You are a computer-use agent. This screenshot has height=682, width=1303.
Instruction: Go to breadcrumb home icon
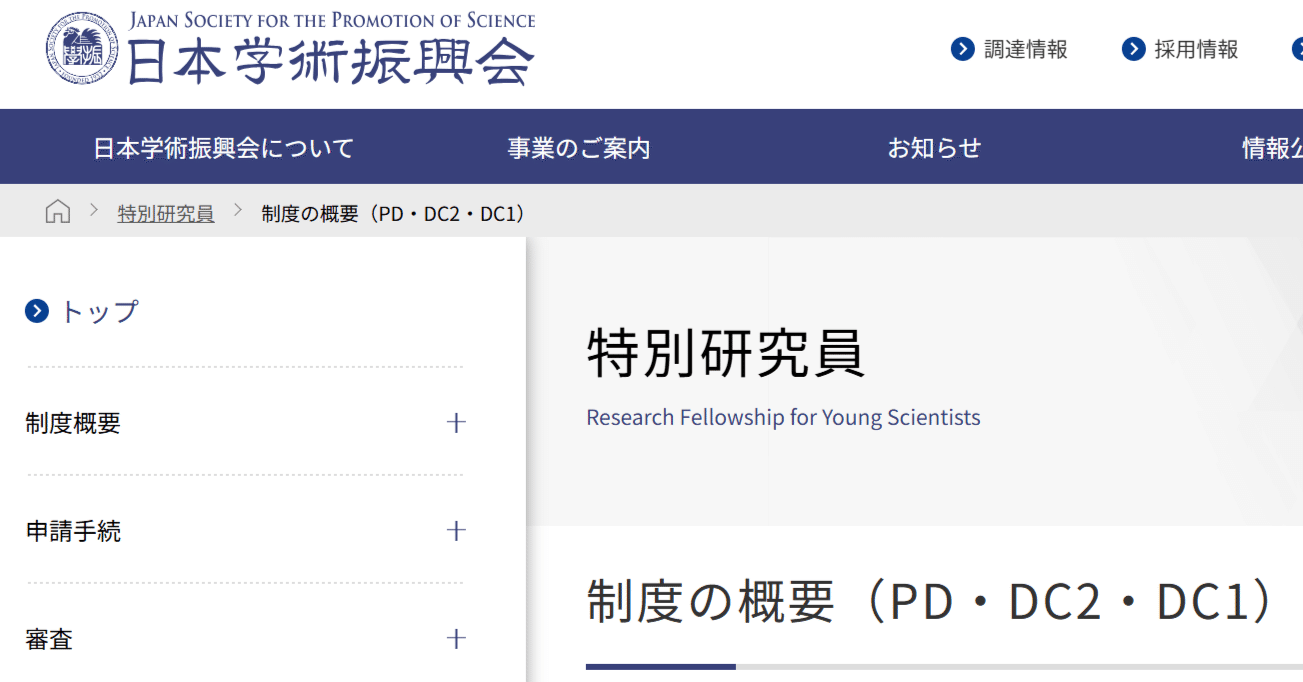(x=58, y=212)
